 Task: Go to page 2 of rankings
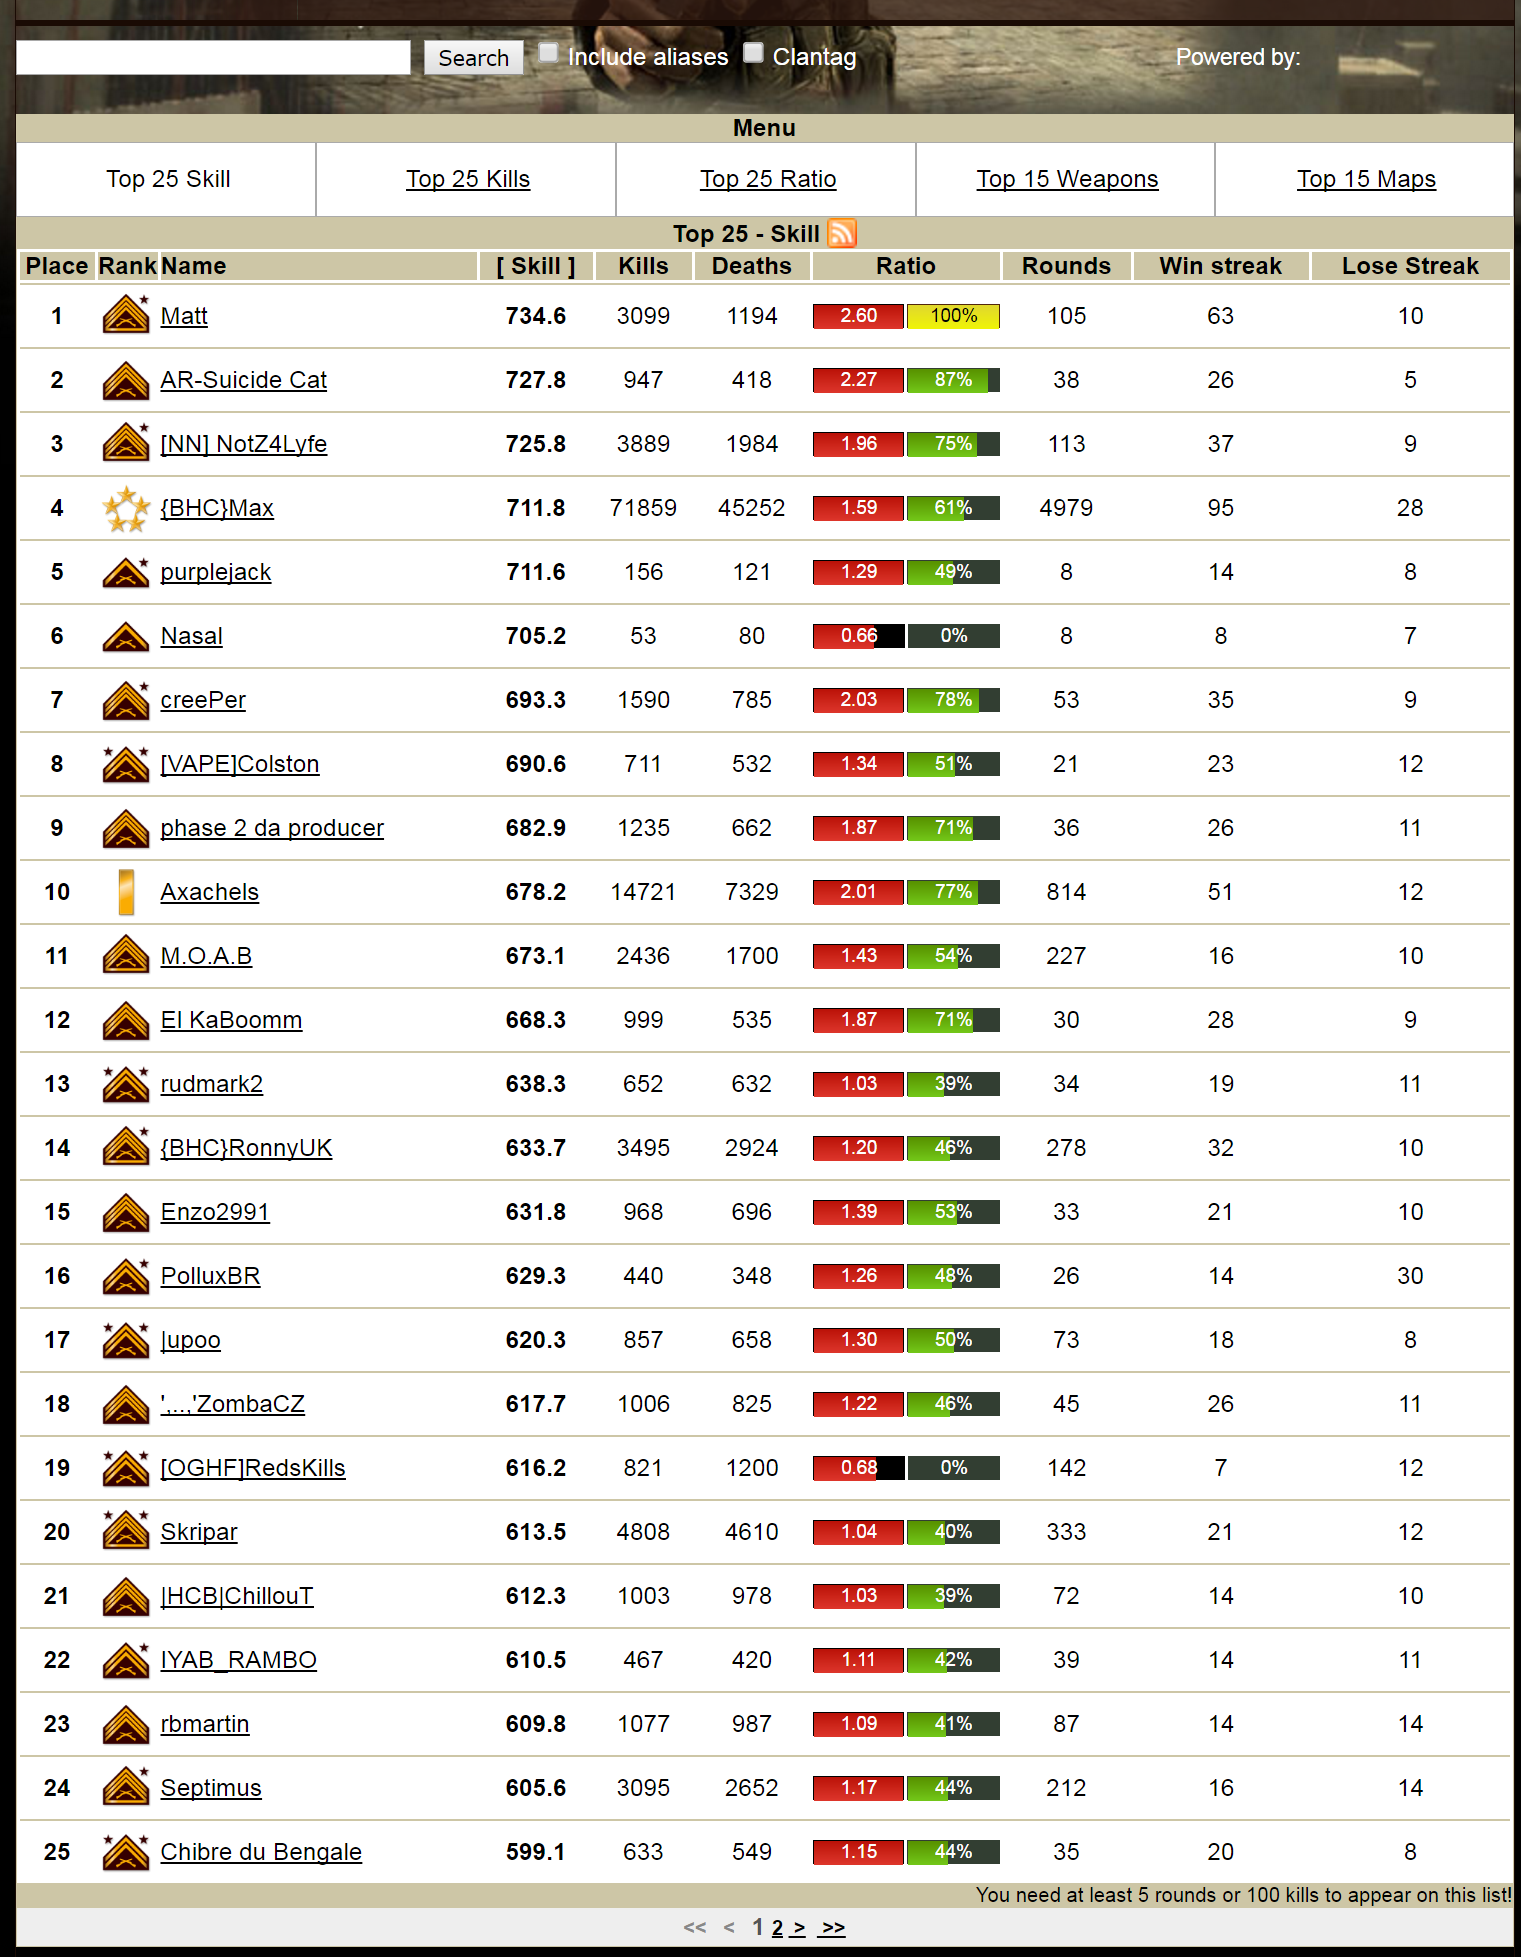tap(777, 1928)
